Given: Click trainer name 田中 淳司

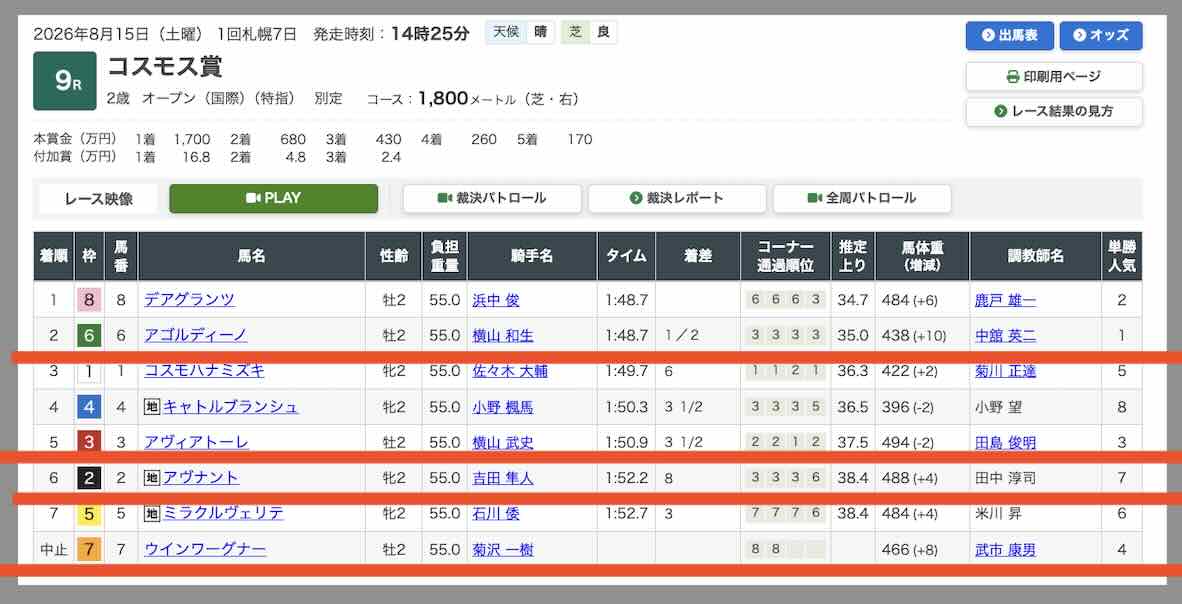Looking at the screenshot, I should coord(1006,478).
